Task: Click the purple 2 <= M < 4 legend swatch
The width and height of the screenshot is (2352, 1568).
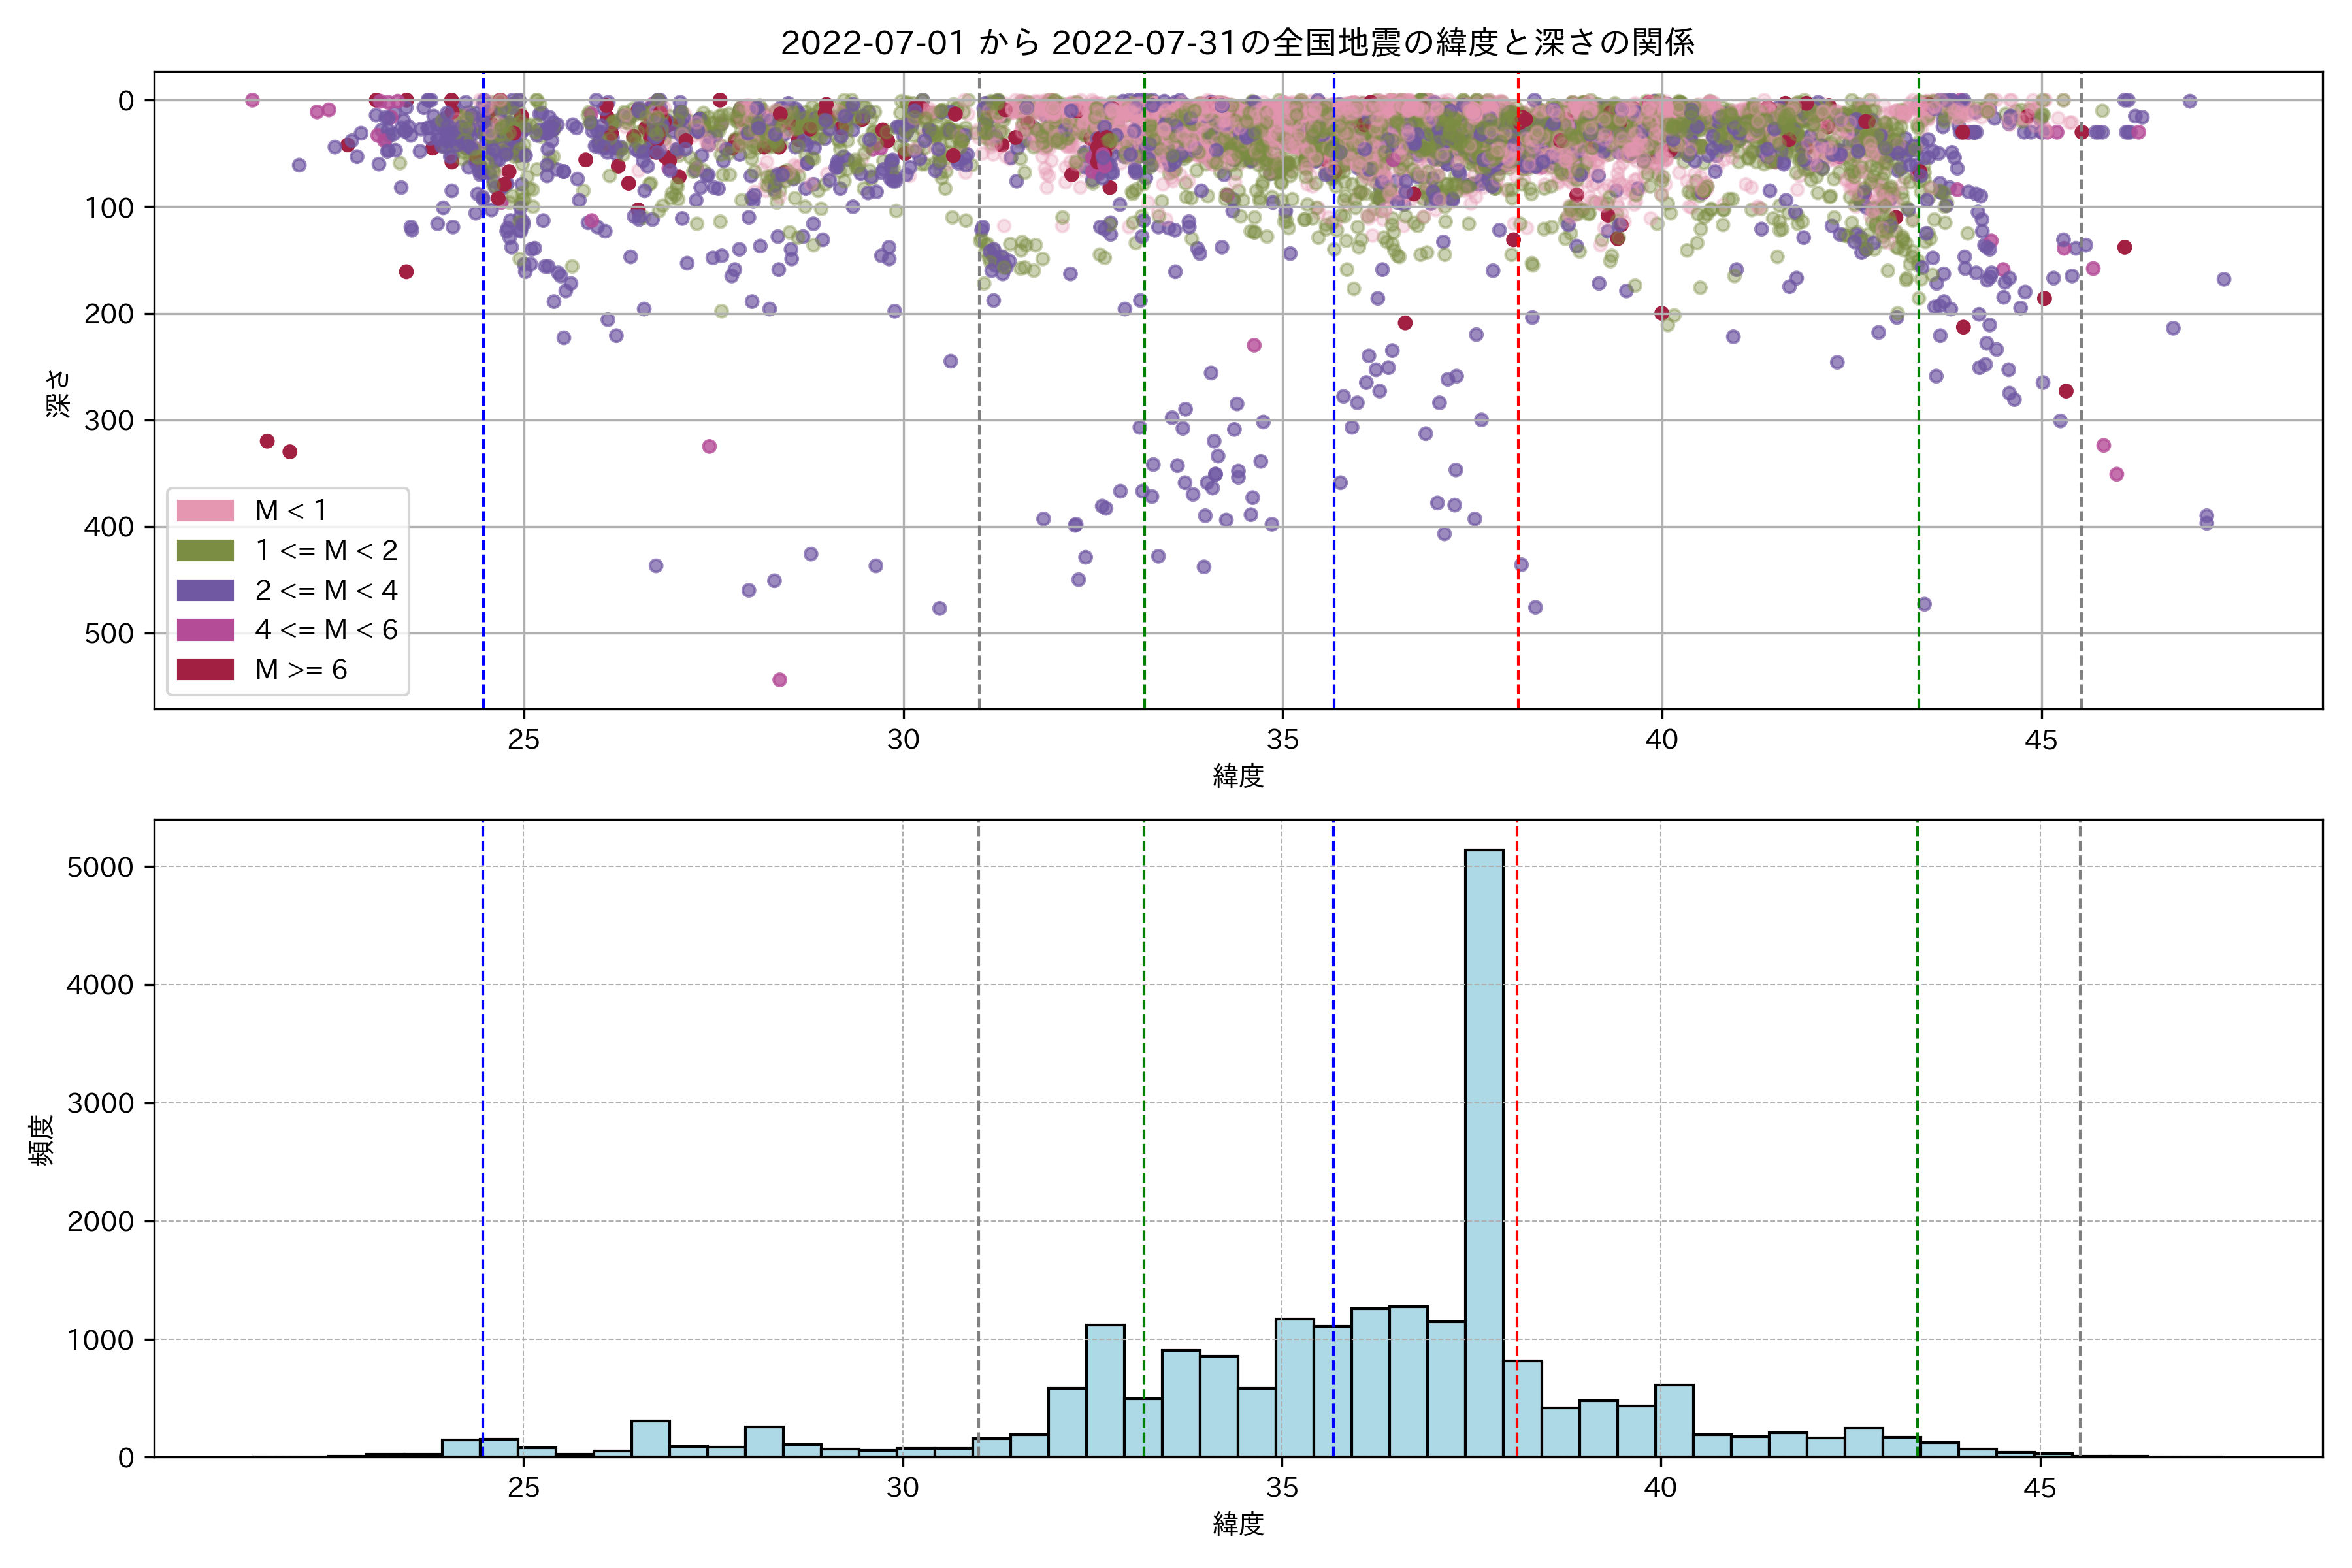Action: pyautogui.click(x=205, y=590)
